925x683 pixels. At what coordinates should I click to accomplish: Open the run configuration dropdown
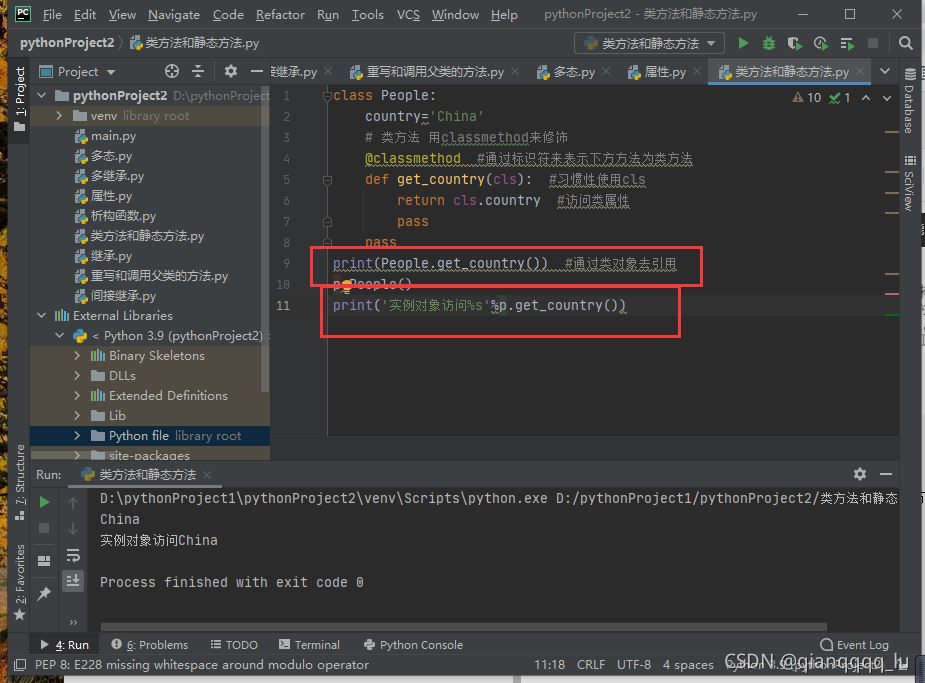coord(650,44)
